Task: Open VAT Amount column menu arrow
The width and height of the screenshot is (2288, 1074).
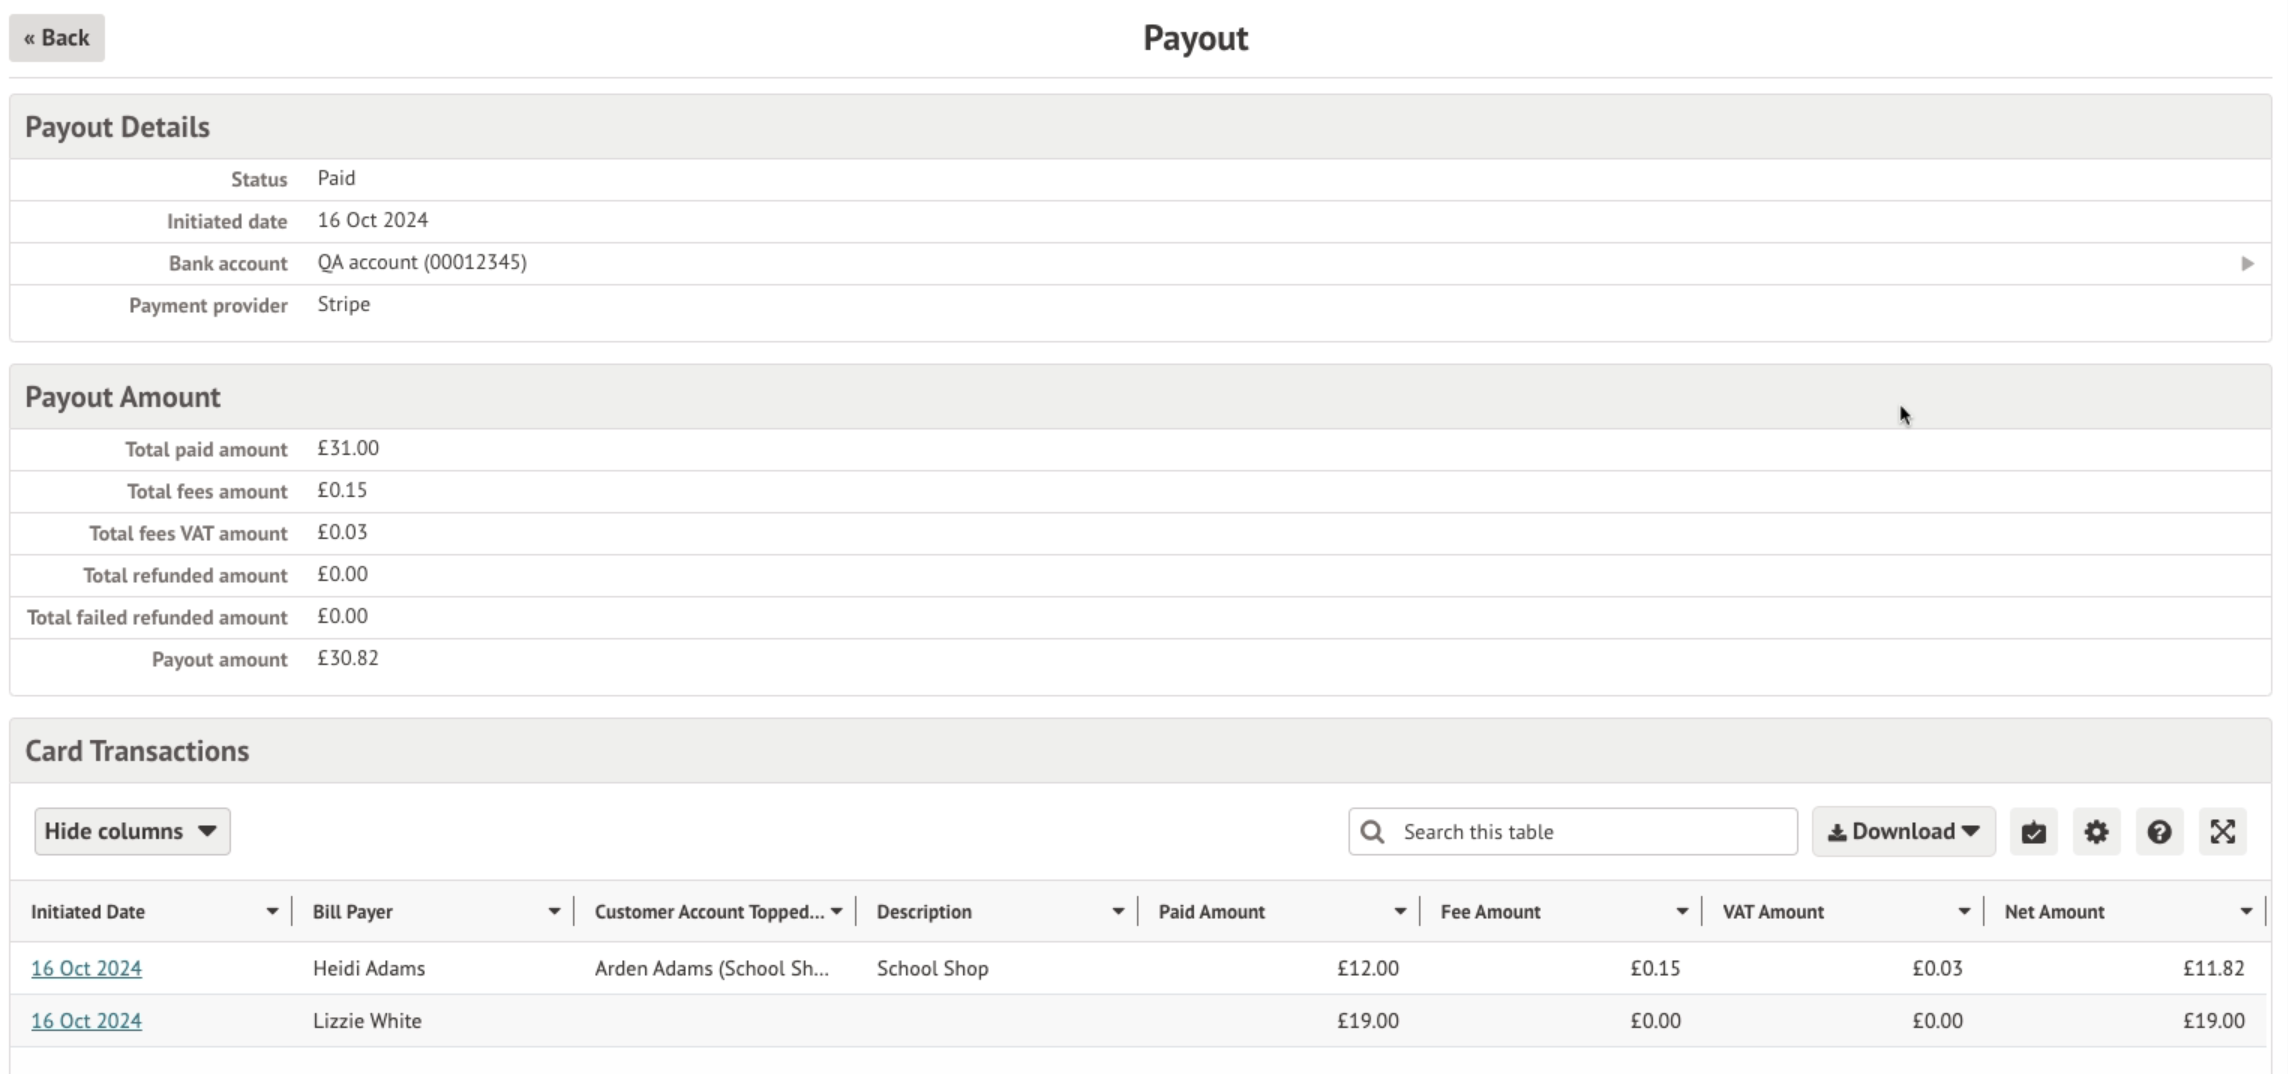Action: [1963, 912]
